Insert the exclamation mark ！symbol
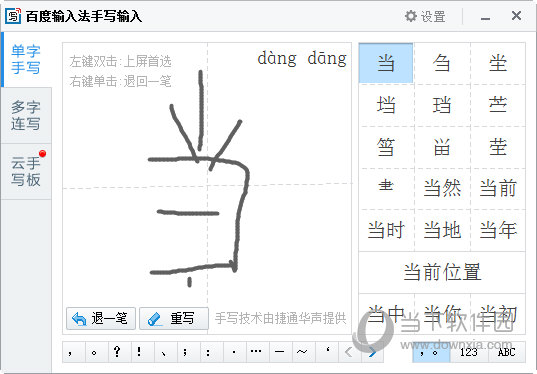Image resolution: width=537 pixels, height=374 pixels. [143, 352]
